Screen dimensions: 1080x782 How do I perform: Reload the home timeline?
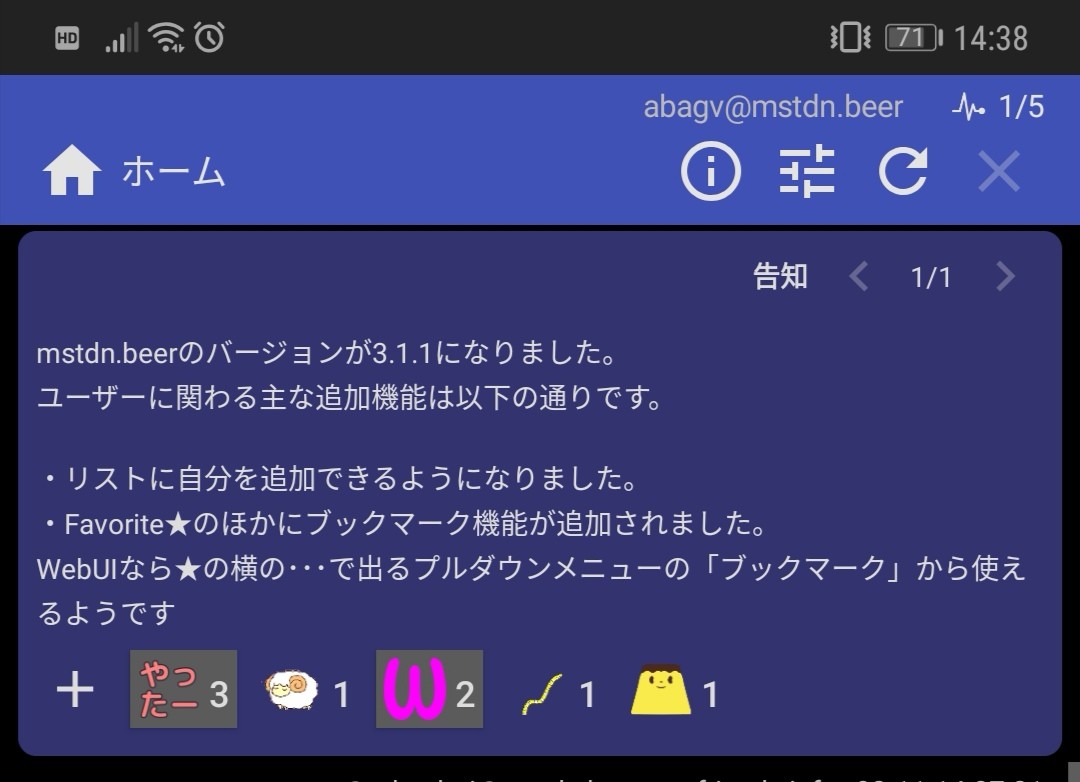903,171
